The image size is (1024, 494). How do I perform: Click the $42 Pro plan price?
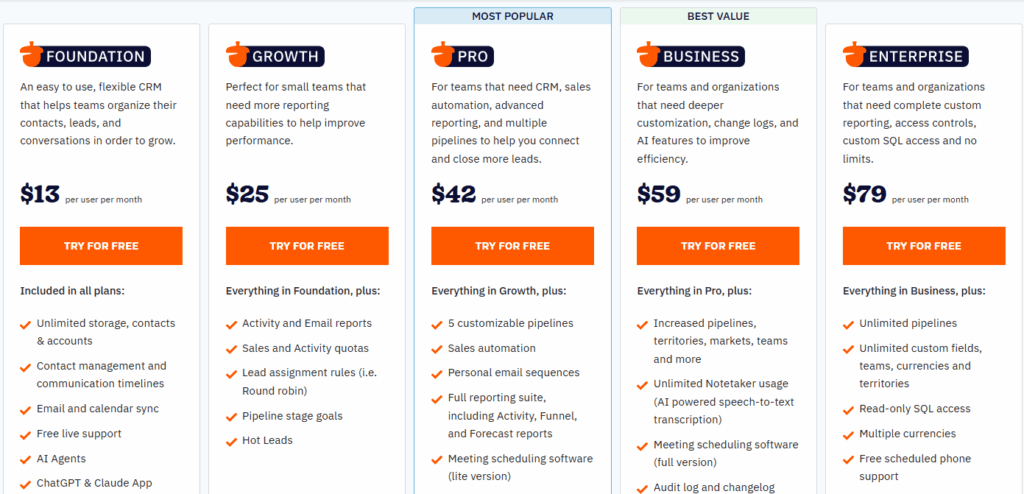pyautogui.click(x=453, y=194)
